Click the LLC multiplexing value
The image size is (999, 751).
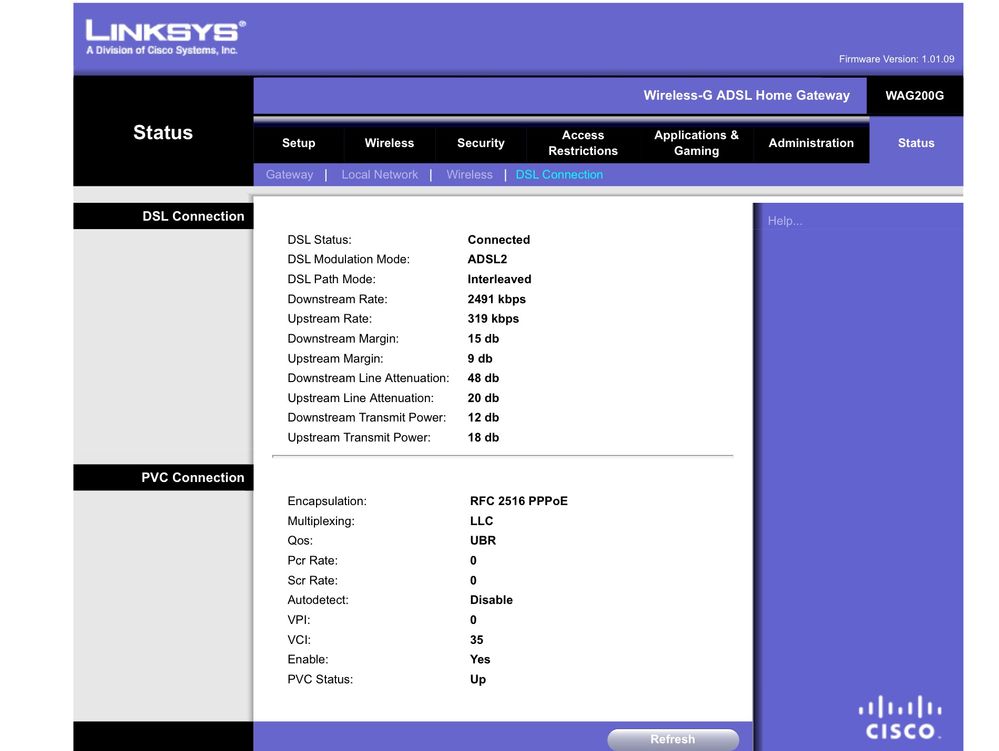[x=482, y=521]
